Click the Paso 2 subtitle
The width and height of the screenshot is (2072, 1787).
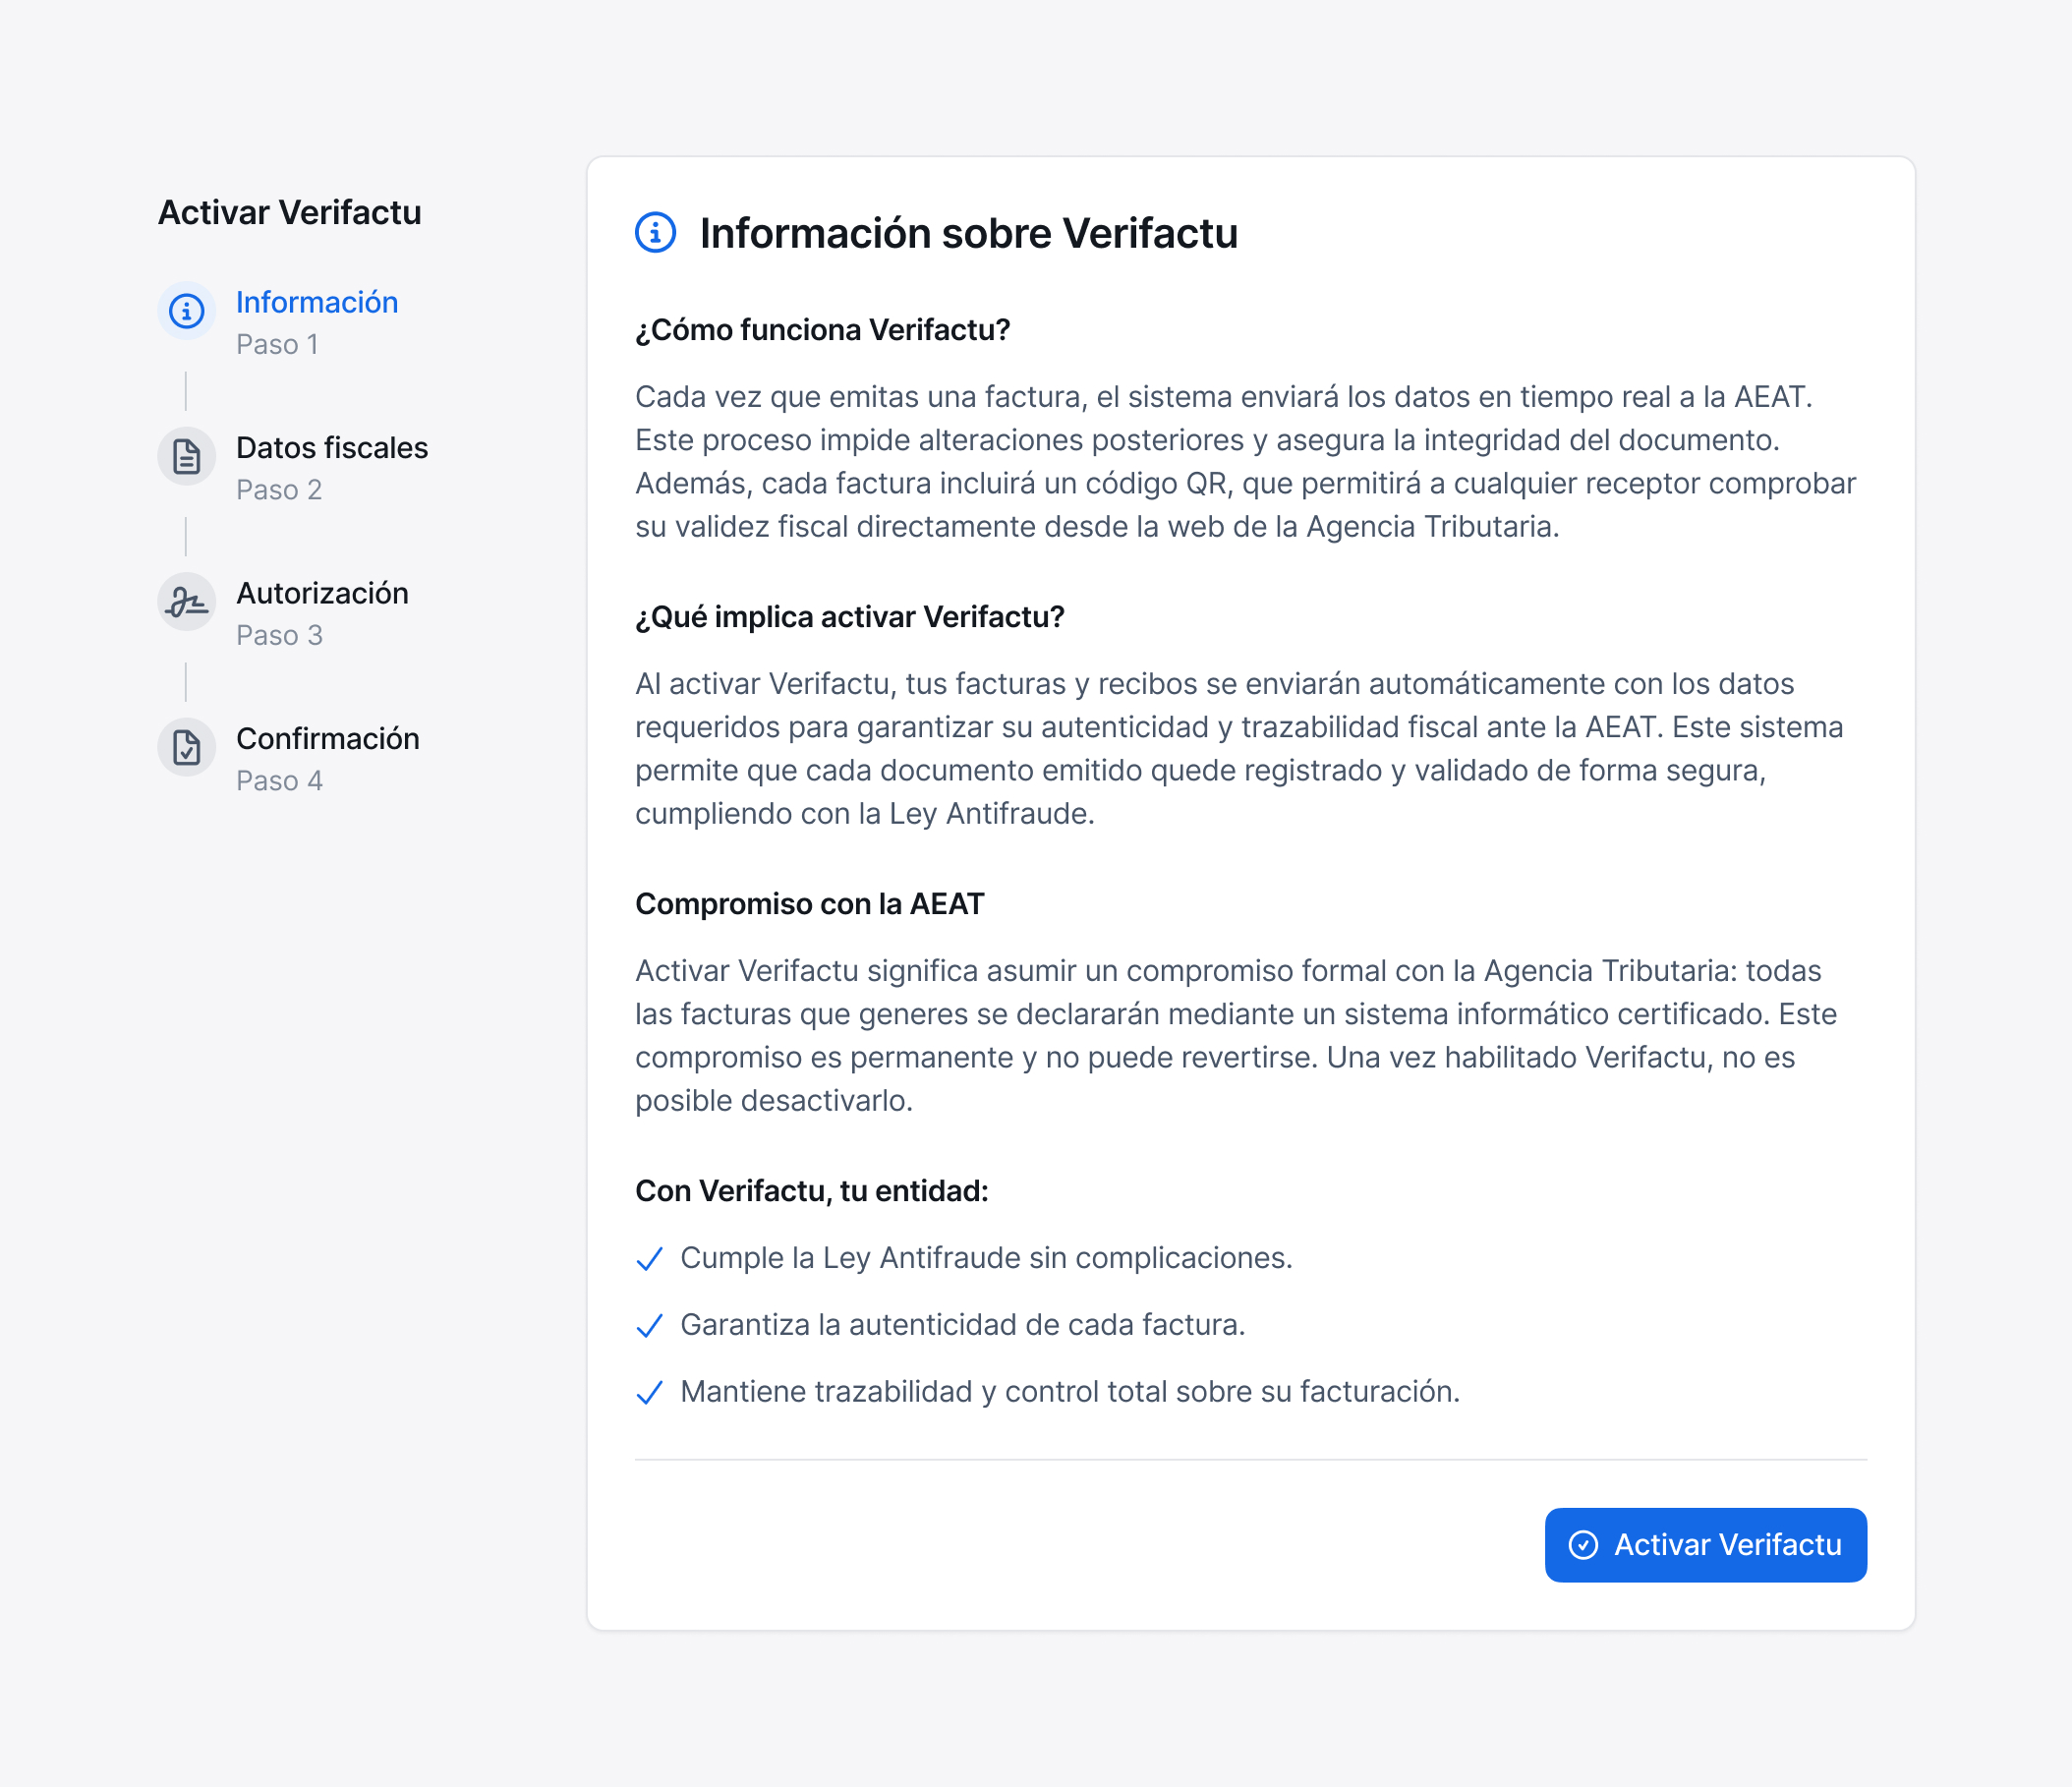click(x=279, y=490)
